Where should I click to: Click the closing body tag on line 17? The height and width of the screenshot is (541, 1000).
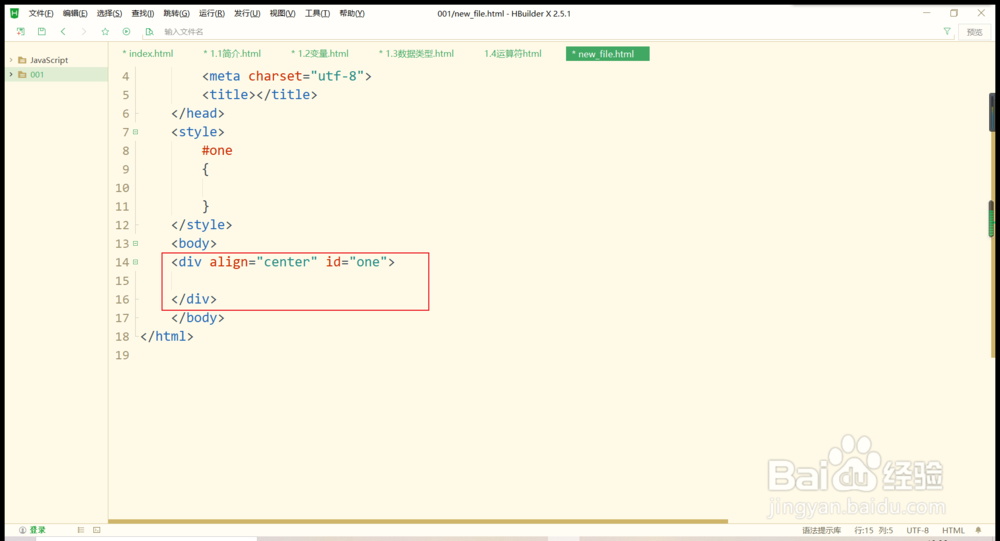[x=198, y=318]
